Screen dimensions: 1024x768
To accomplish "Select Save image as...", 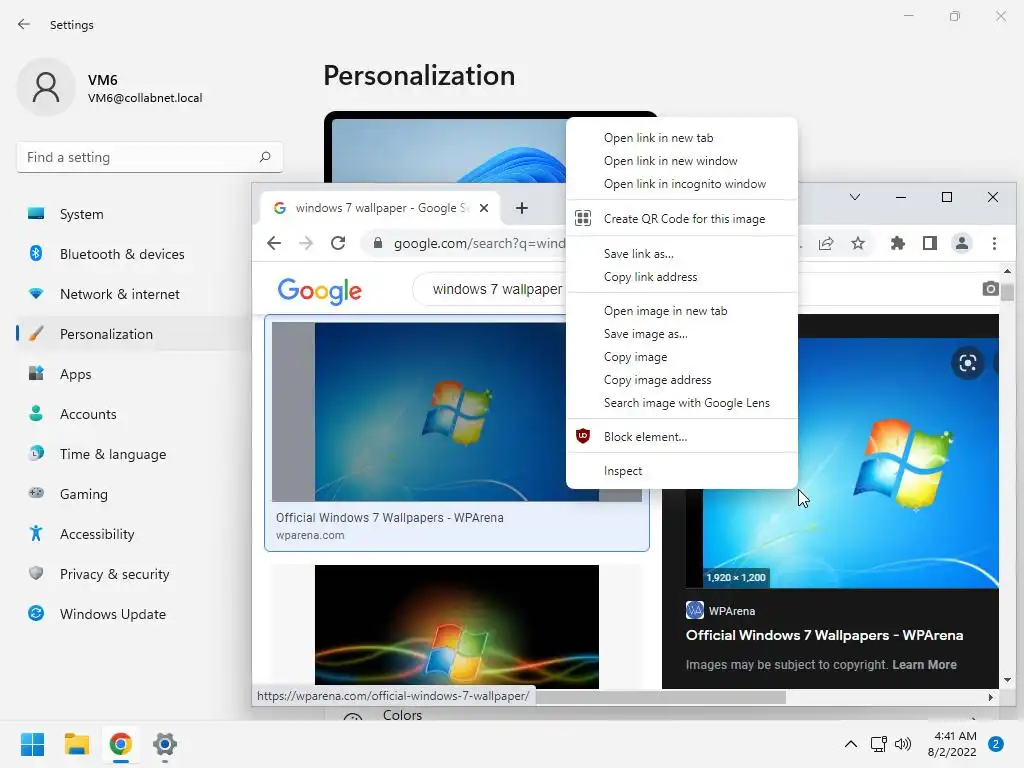I will tap(682, 334).
